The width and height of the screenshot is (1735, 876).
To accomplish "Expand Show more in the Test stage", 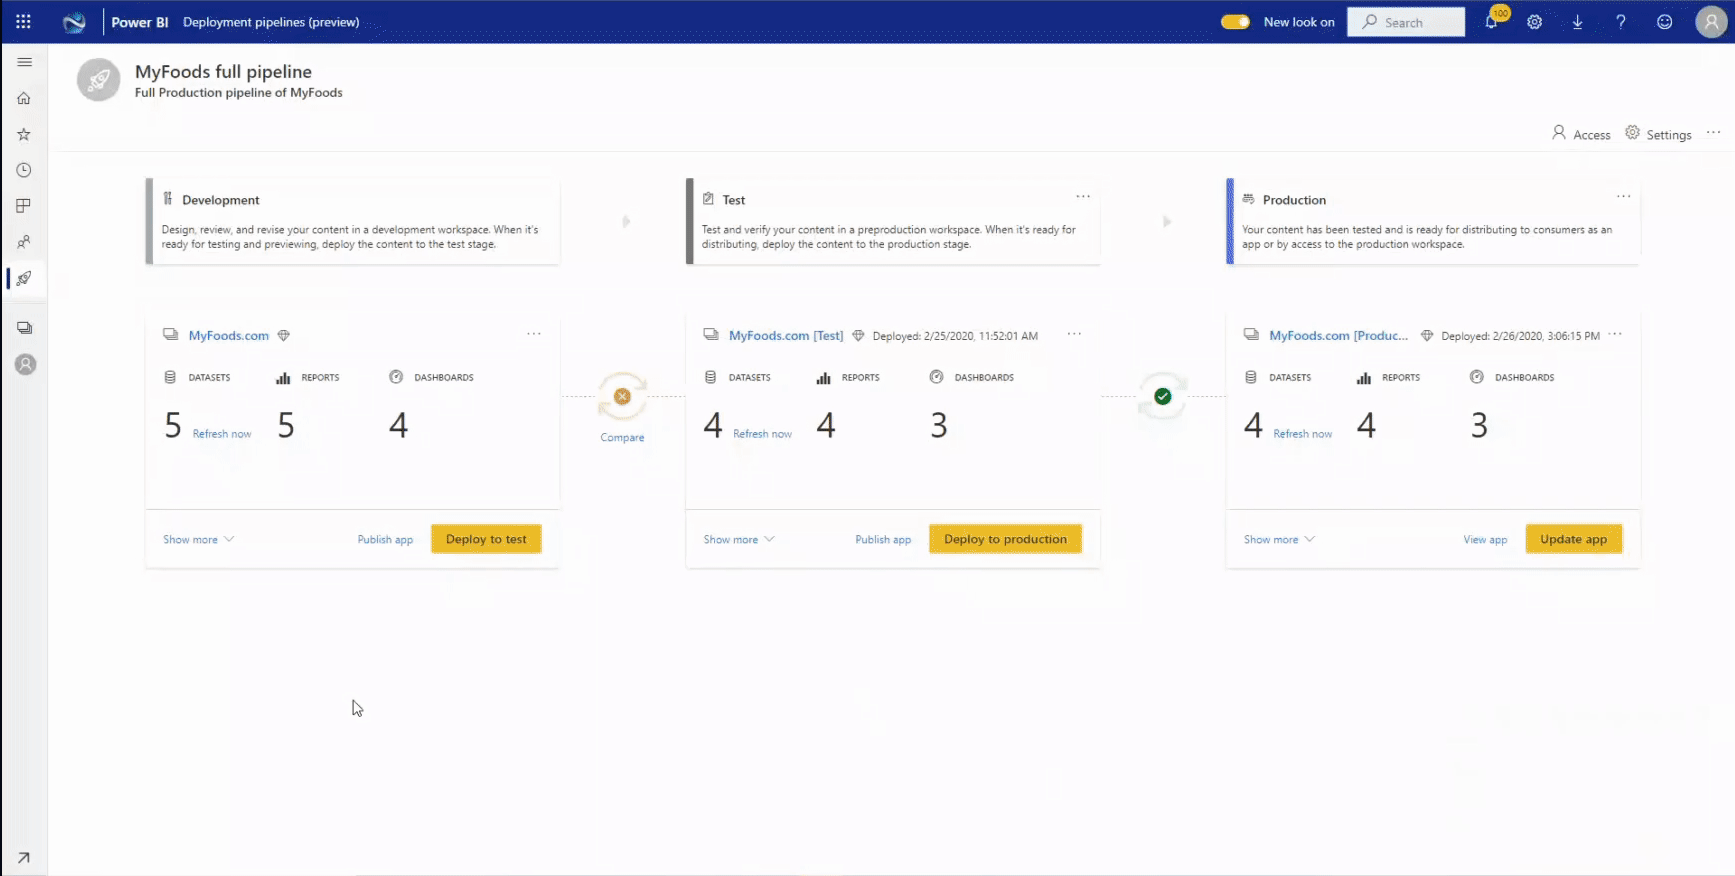I will [738, 539].
